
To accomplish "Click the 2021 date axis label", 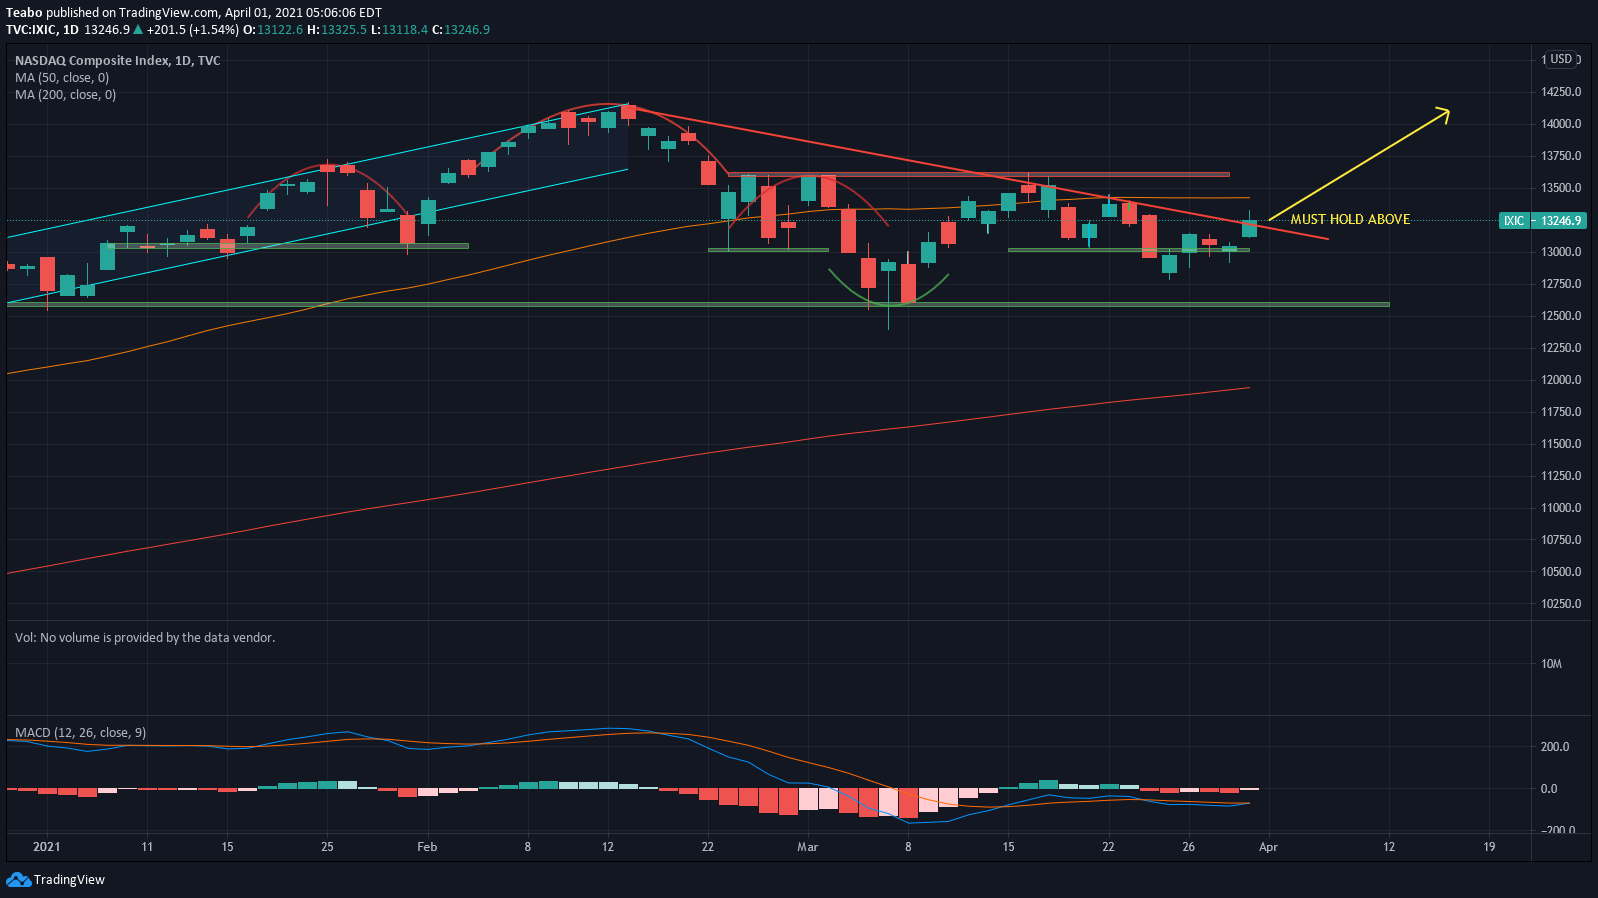I will click(47, 847).
